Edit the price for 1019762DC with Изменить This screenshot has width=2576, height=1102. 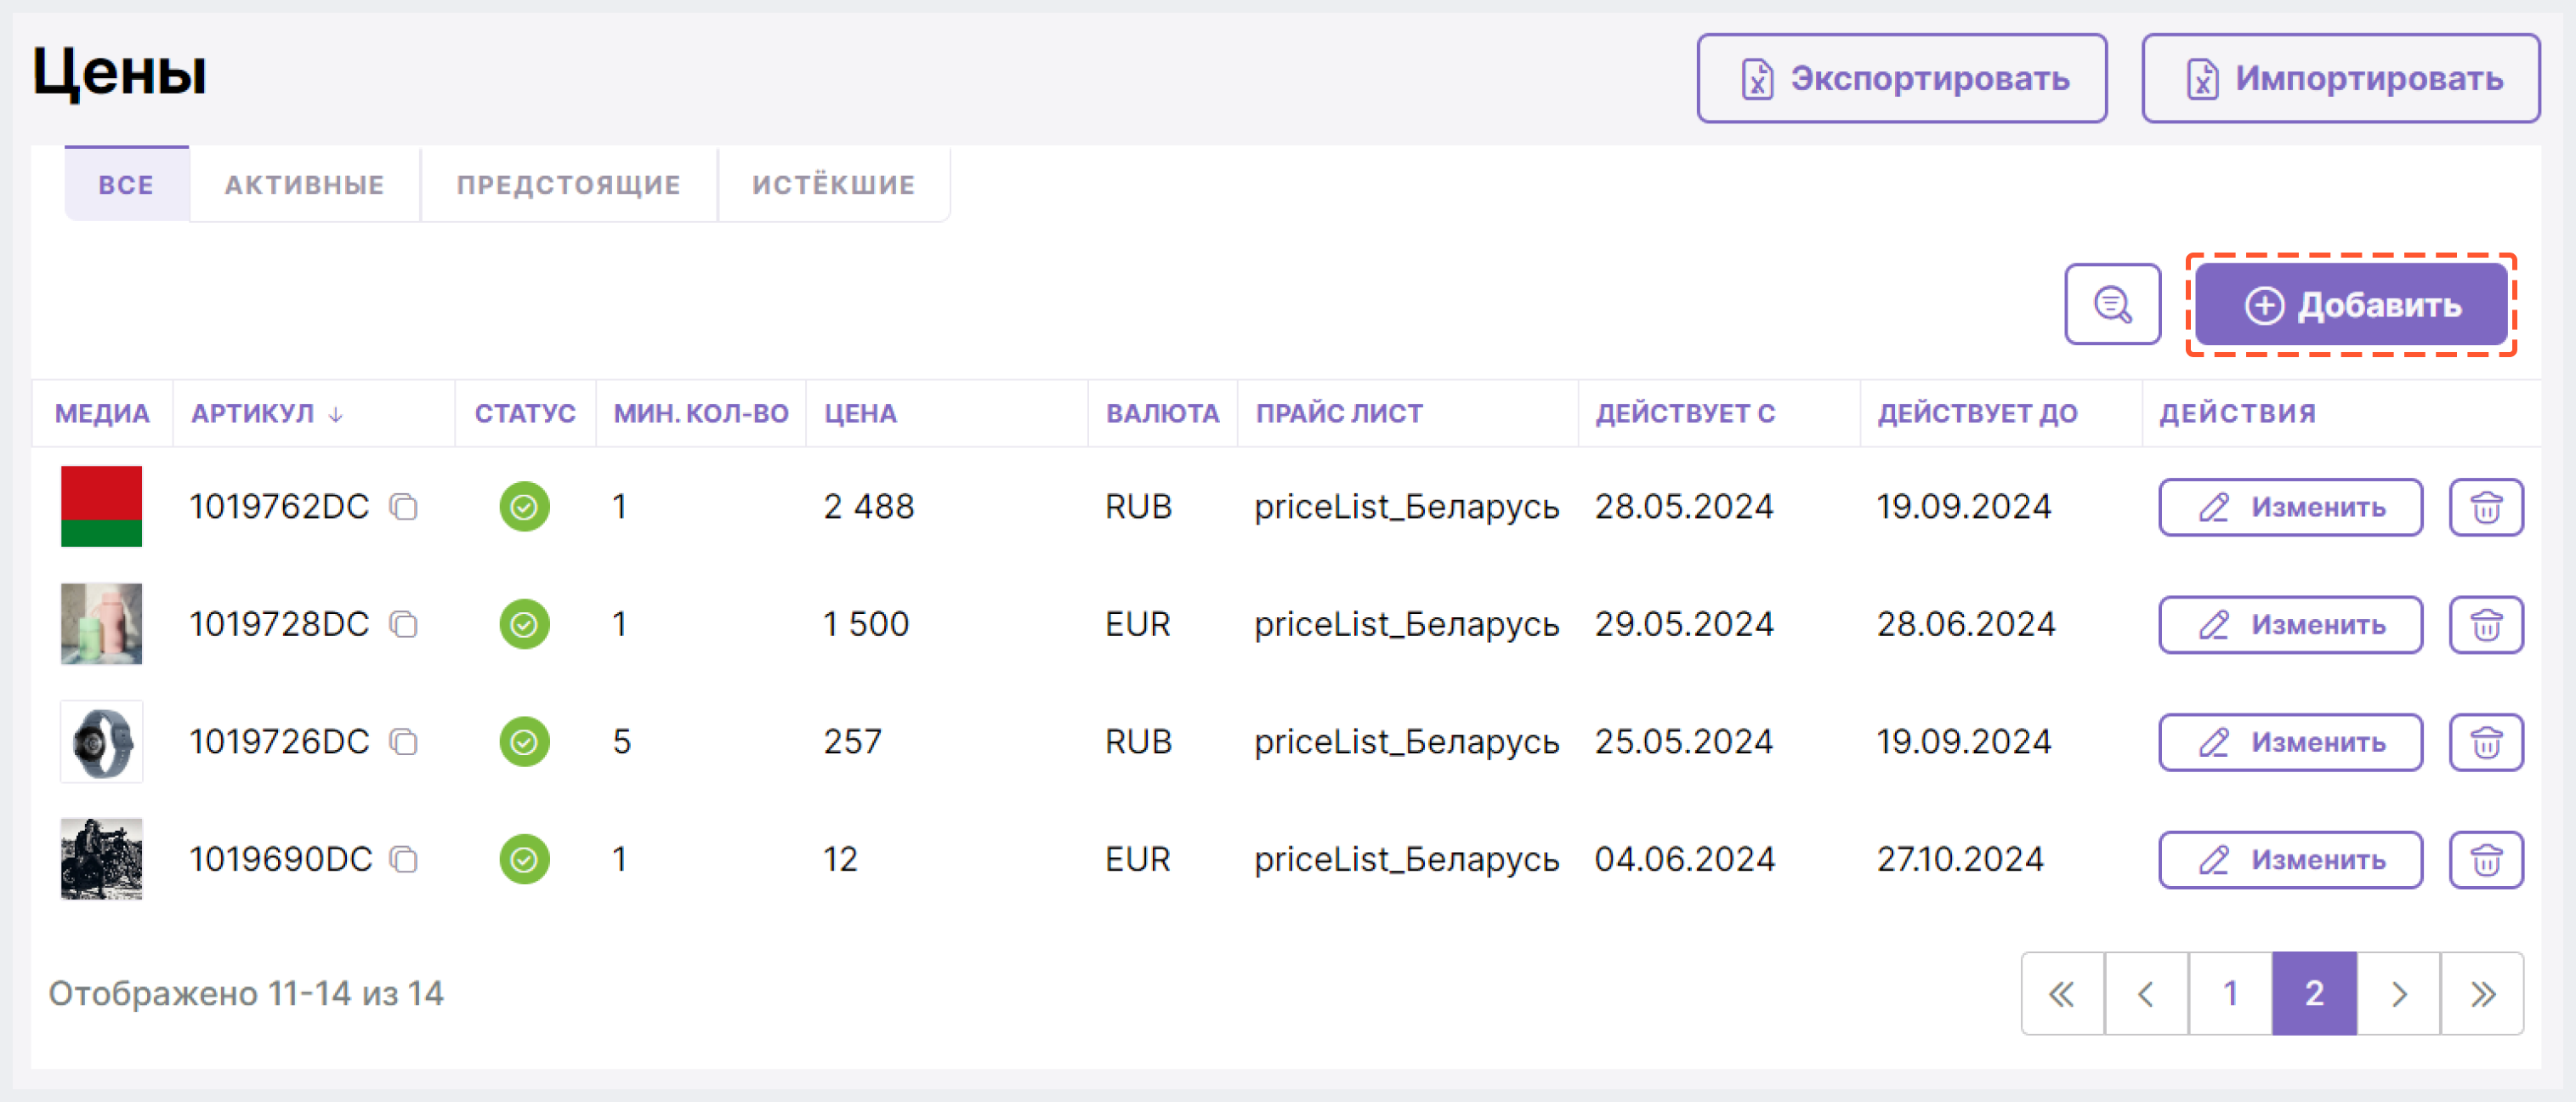2290,507
